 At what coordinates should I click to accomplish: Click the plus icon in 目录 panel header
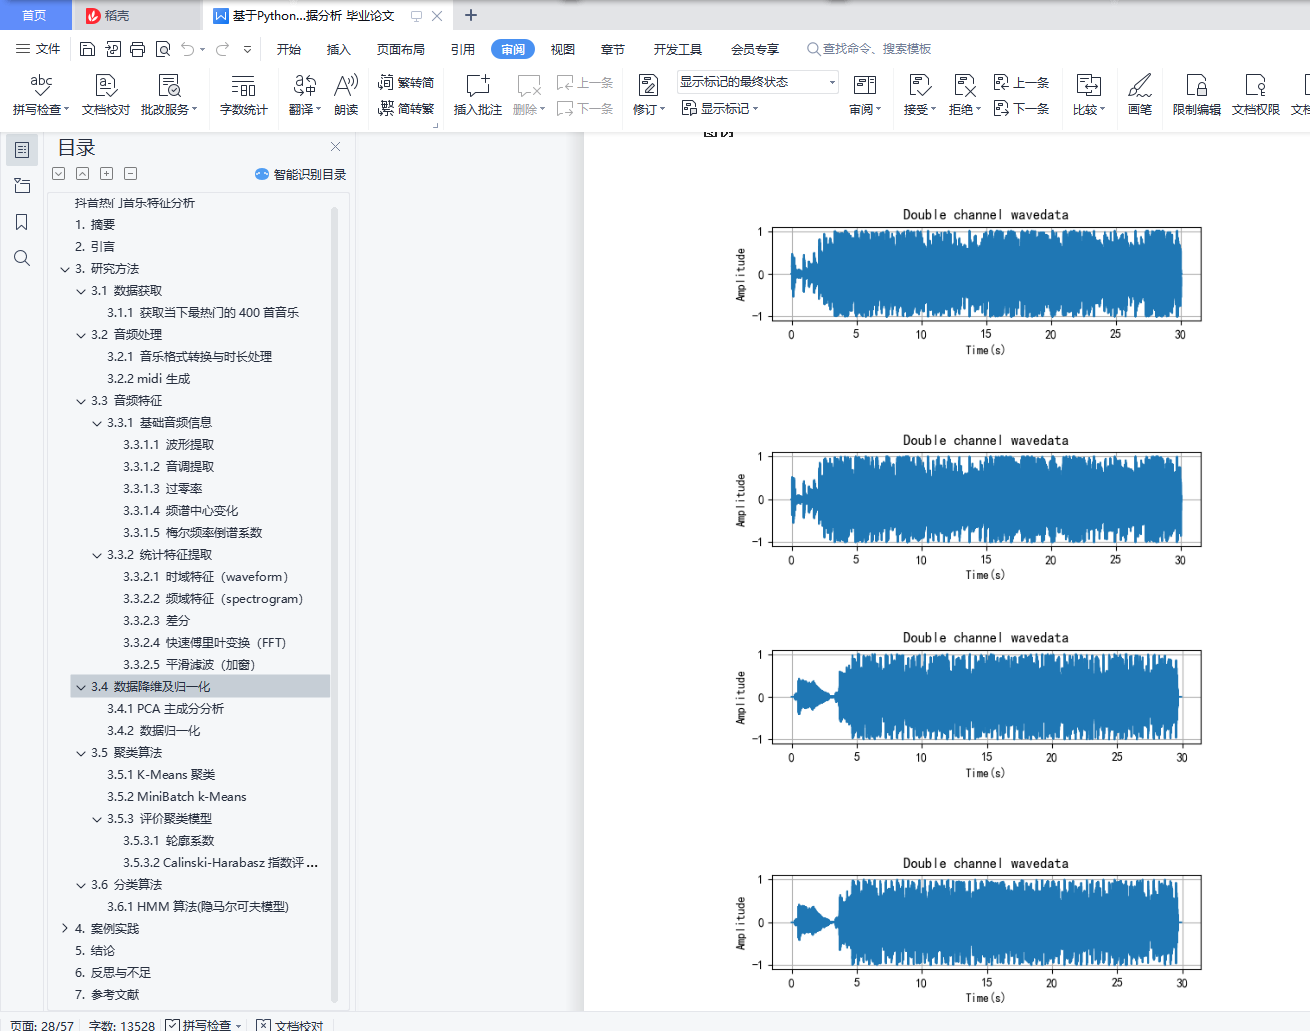[x=107, y=174]
